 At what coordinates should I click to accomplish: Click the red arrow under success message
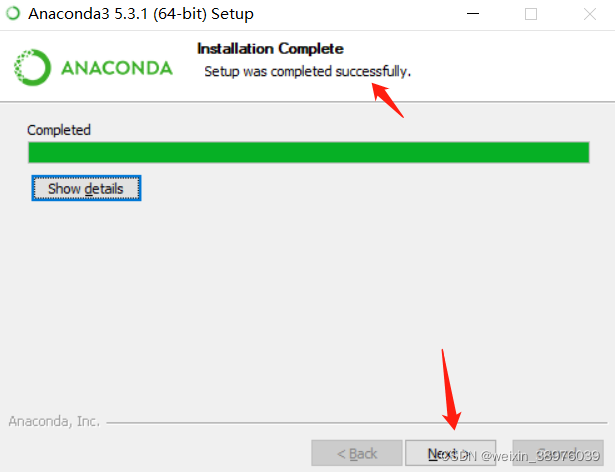click(x=388, y=100)
